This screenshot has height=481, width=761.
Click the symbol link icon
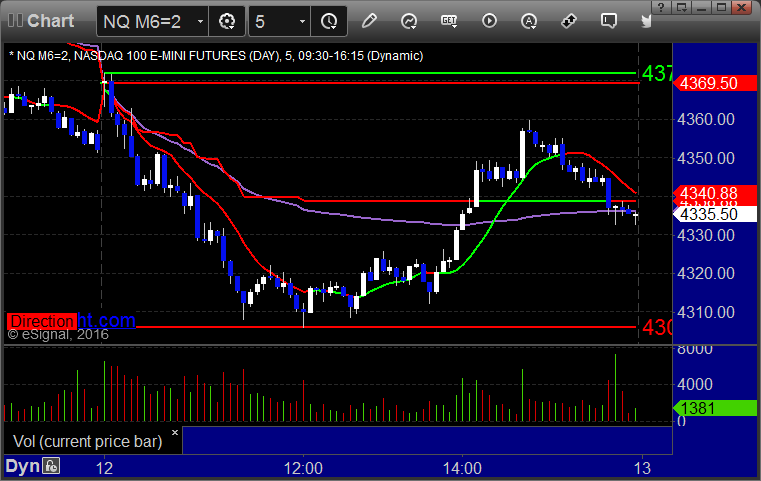pos(569,21)
